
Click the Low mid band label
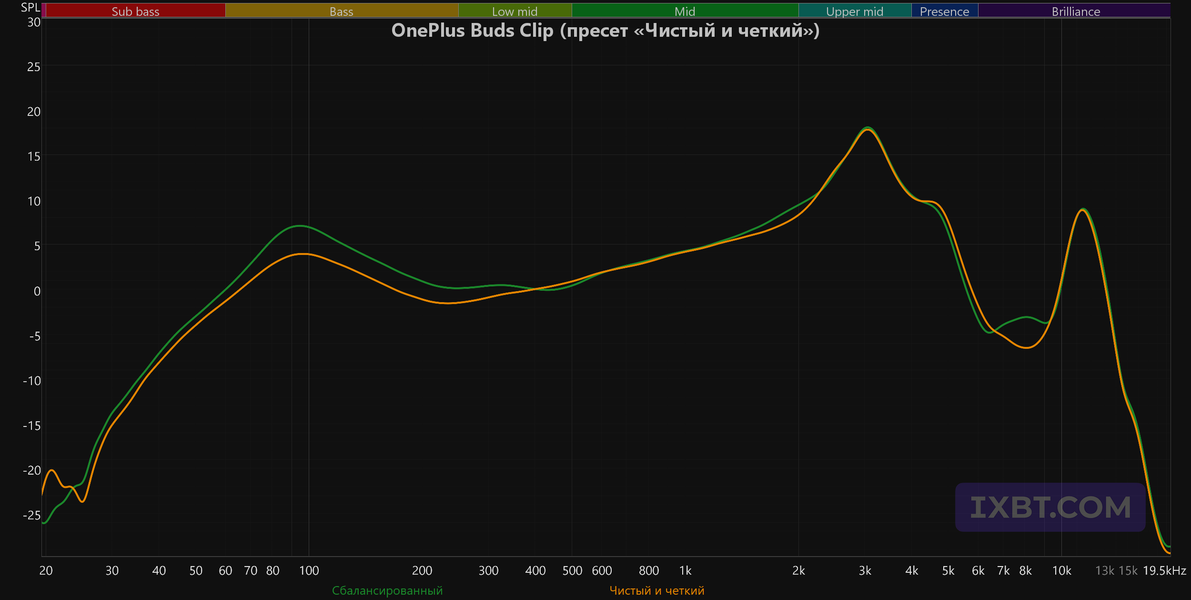click(514, 11)
